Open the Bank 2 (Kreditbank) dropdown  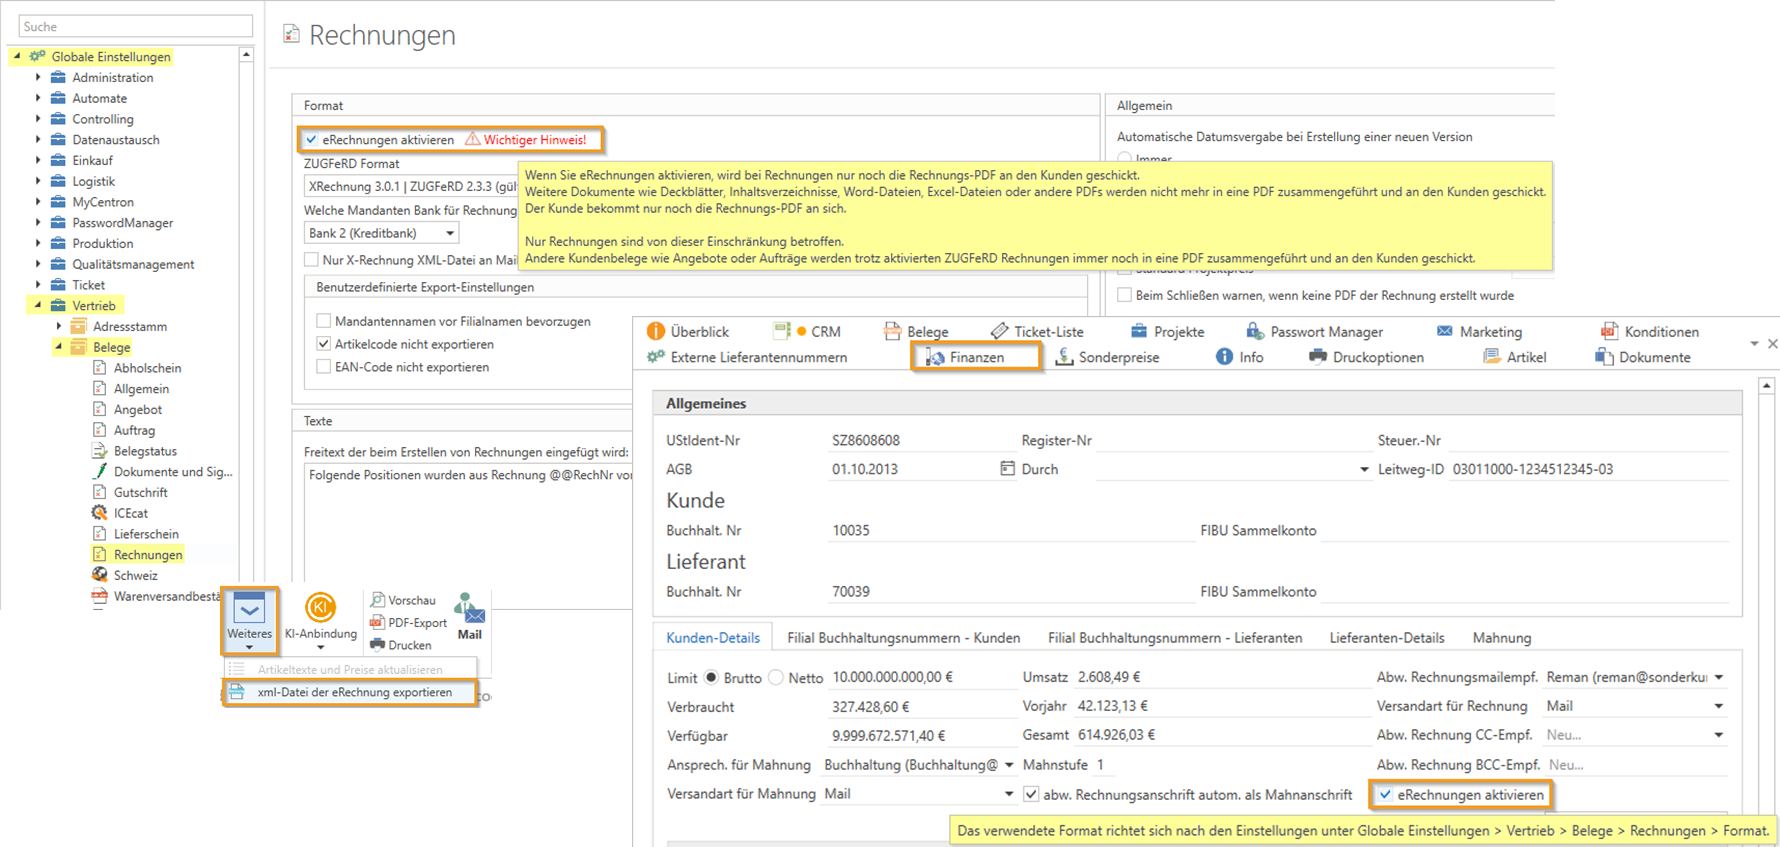tap(449, 233)
